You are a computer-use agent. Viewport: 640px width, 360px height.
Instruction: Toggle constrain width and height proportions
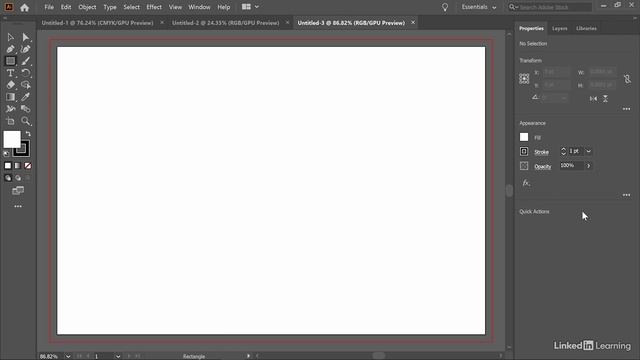[x=627, y=79]
